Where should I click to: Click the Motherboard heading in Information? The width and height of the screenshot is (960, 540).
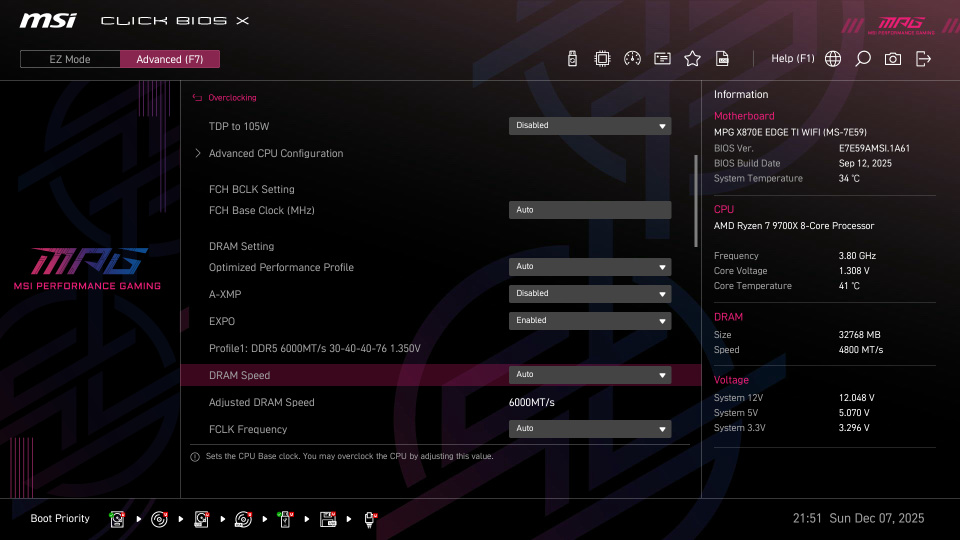[744, 116]
